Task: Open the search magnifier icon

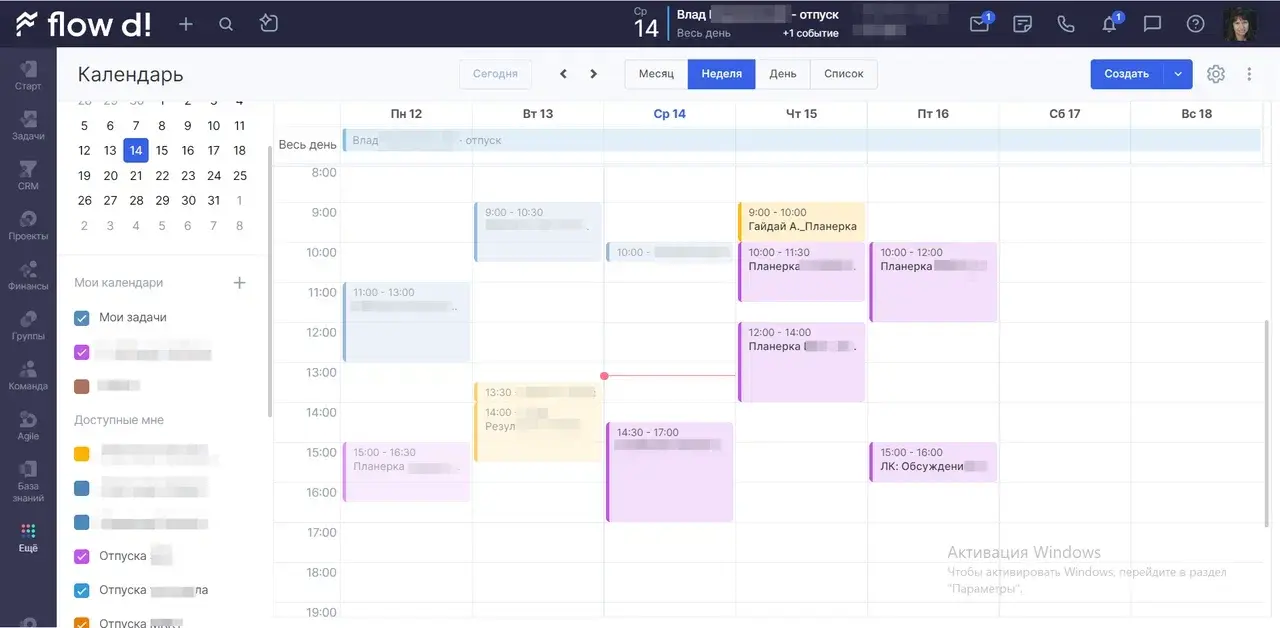Action: pos(226,24)
